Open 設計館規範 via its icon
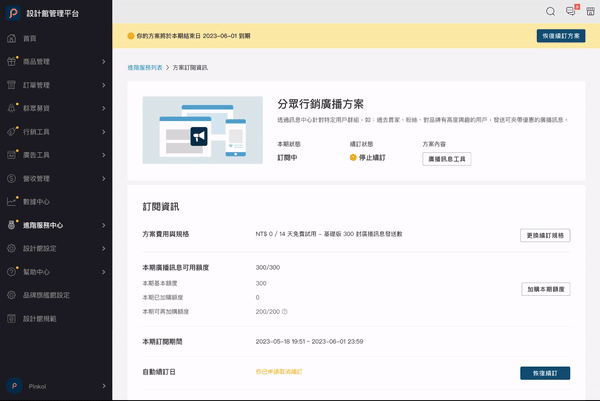Viewport: 600px width, 401px height. tap(11, 318)
